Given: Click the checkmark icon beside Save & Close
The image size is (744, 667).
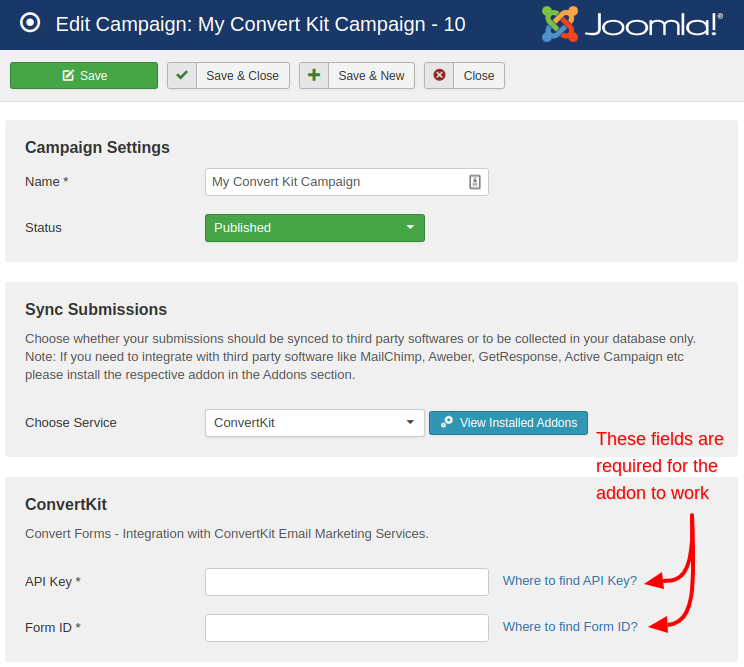Looking at the screenshot, I should tap(182, 75).
